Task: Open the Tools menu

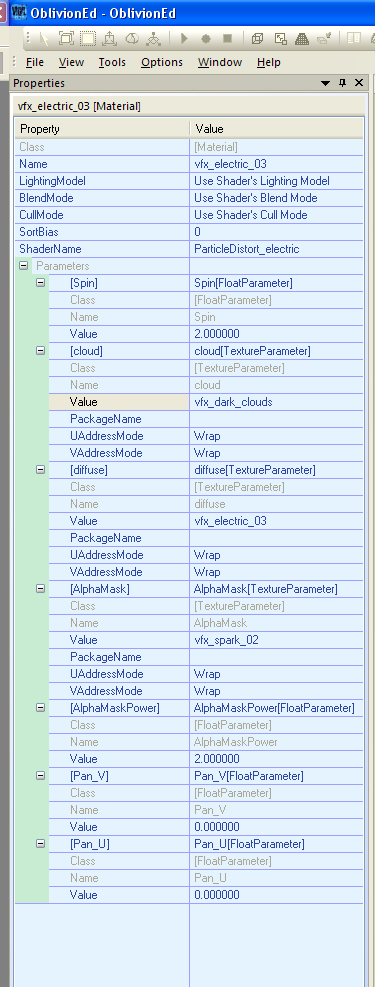Action: point(112,62)
